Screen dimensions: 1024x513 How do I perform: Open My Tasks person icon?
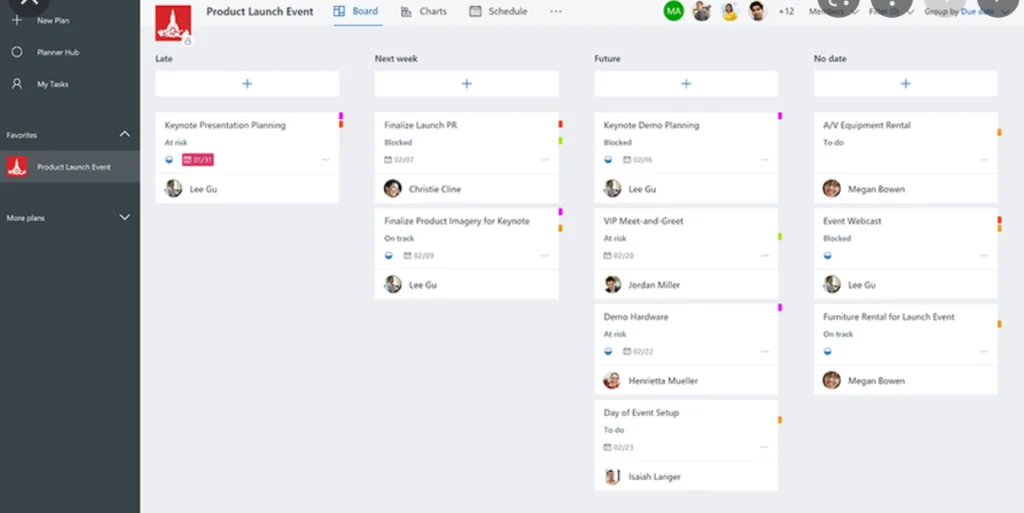17,84
